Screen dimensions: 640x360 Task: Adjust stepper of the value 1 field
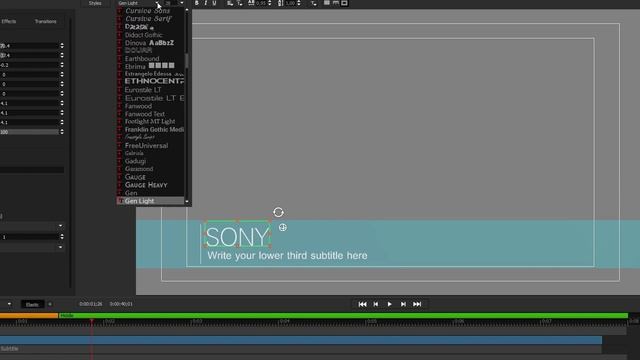click(x=62, y=237)
